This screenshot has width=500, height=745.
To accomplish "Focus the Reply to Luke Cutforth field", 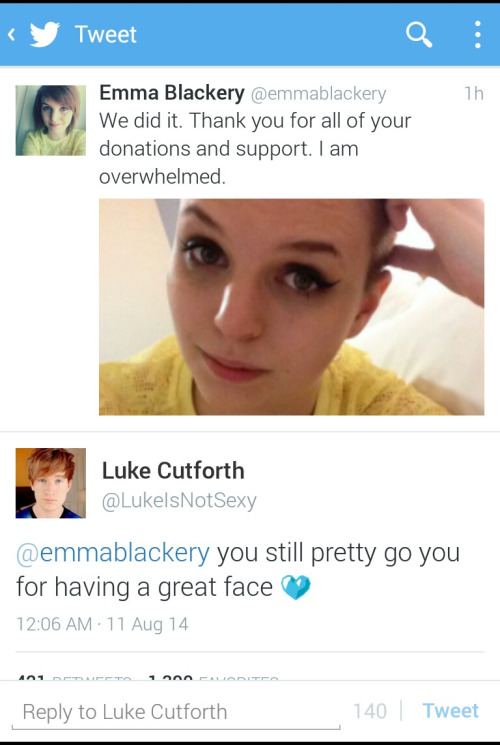I will [x=176, y=712].
